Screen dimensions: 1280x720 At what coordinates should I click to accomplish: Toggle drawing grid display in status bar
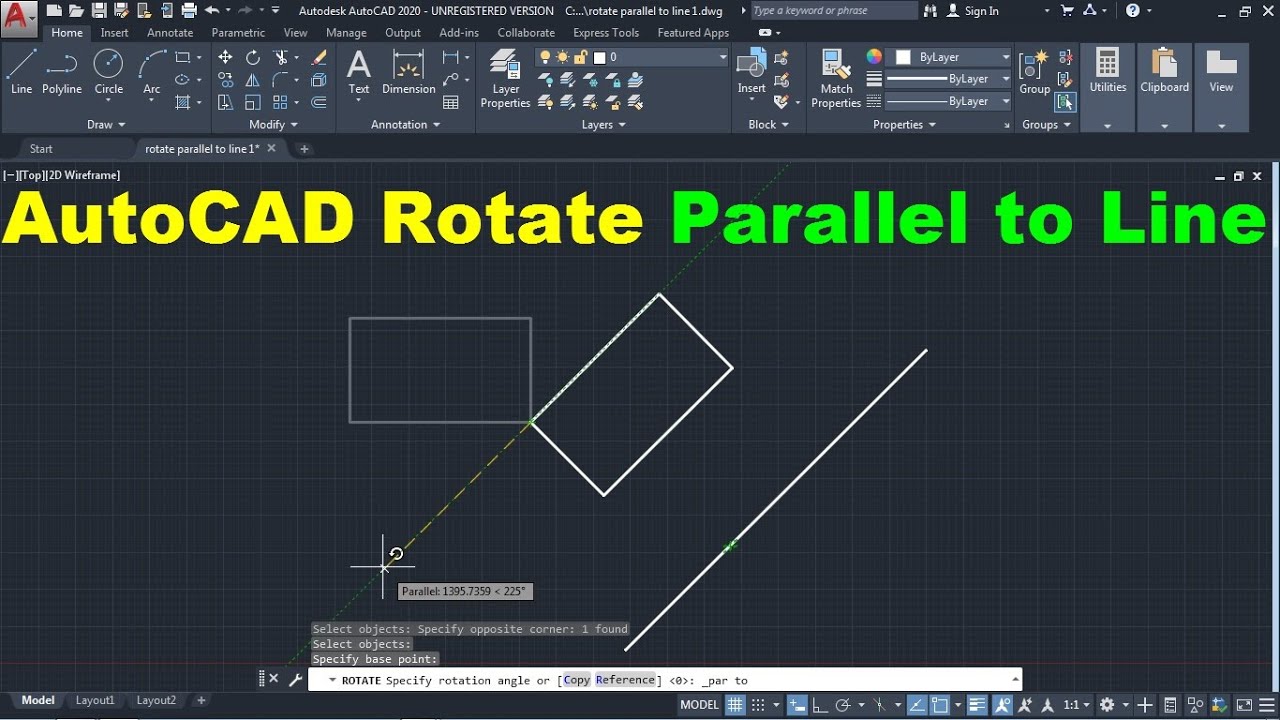(735, 704)
